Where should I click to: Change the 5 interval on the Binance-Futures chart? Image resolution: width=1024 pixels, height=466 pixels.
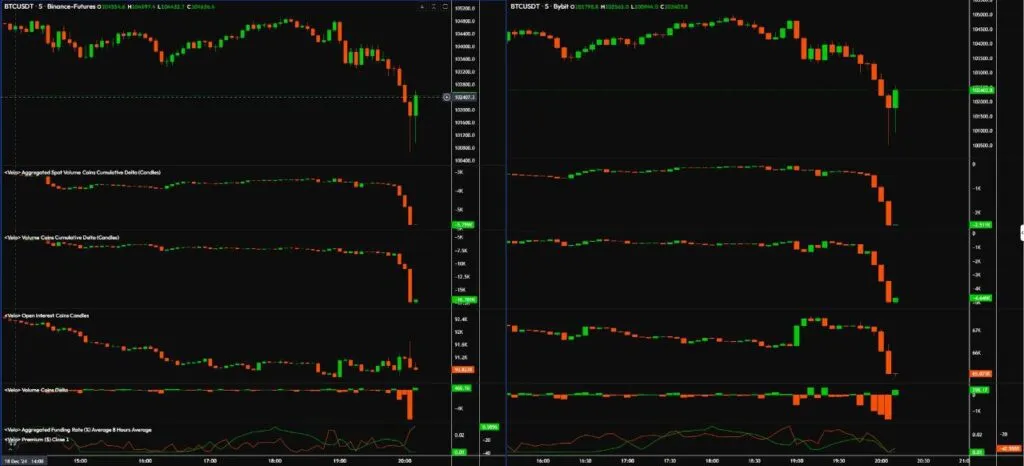(40, 7)
